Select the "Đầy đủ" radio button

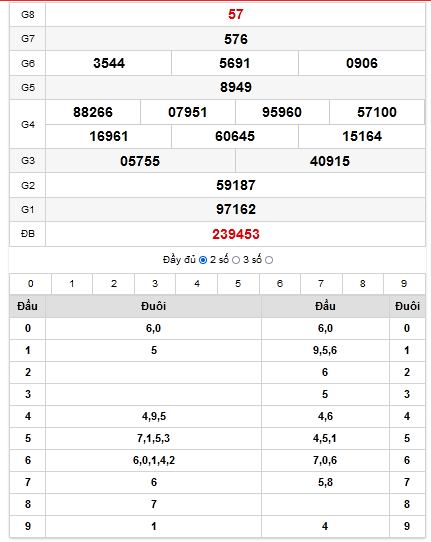[x=203, y=260]
